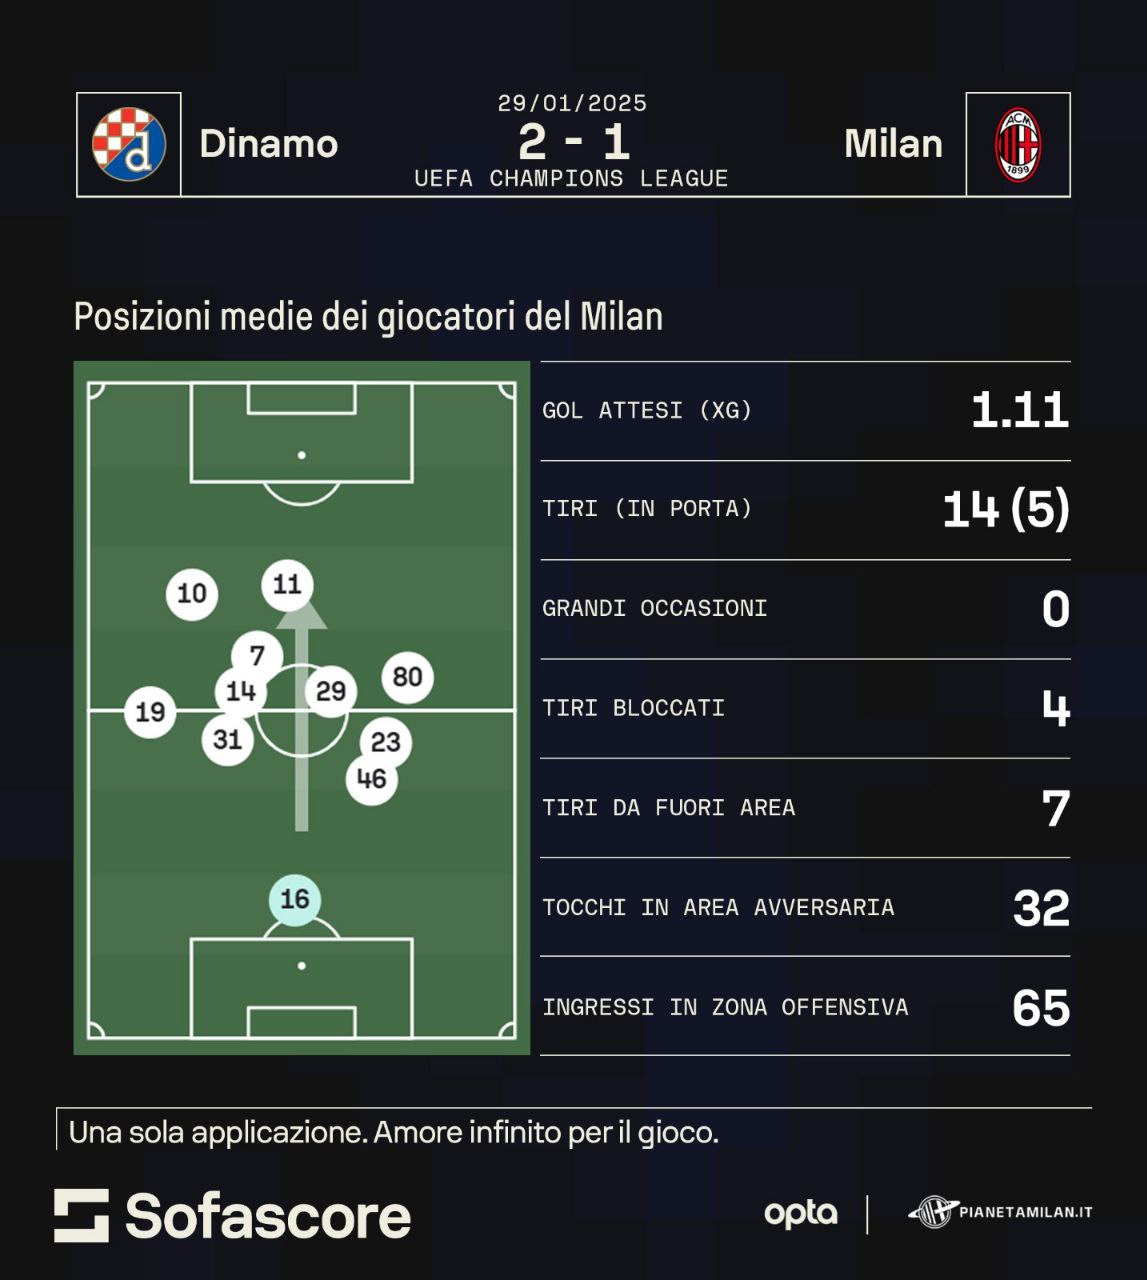Click the UEFA Champions League label
1147x1280 pixels.
pyautogui.click(x=571, y=178)
